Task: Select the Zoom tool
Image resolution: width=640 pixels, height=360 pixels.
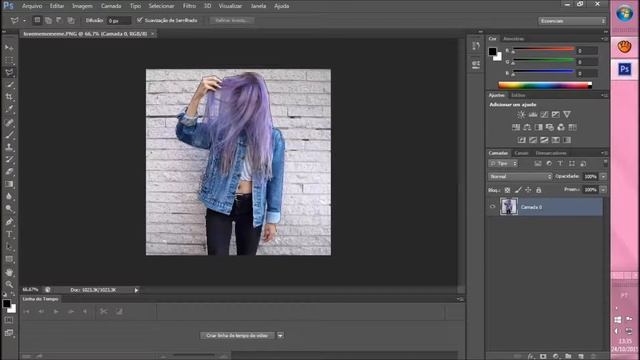Action: (9, 284)
